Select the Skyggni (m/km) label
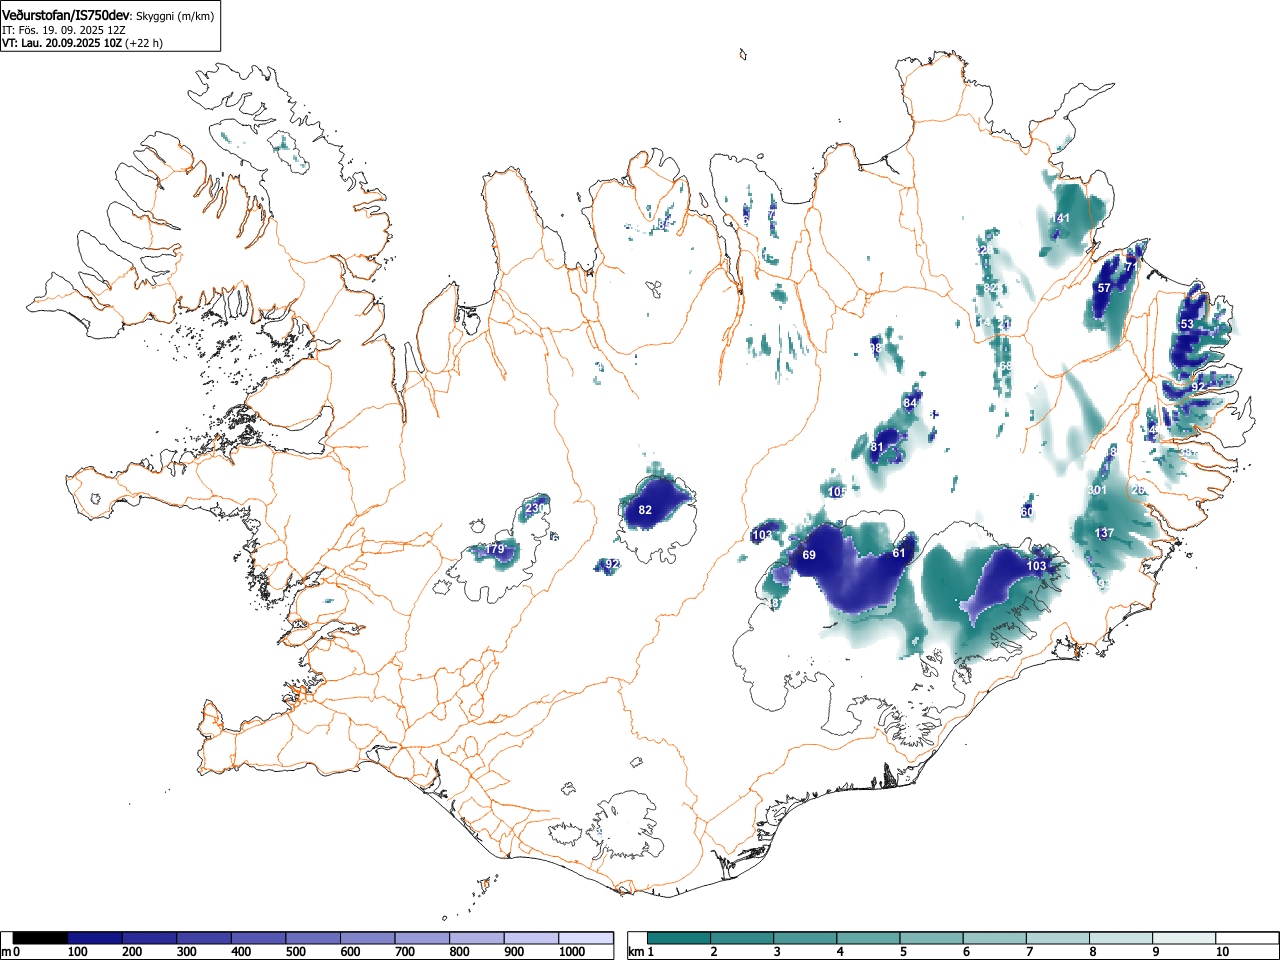 click(x=175, y=16)
